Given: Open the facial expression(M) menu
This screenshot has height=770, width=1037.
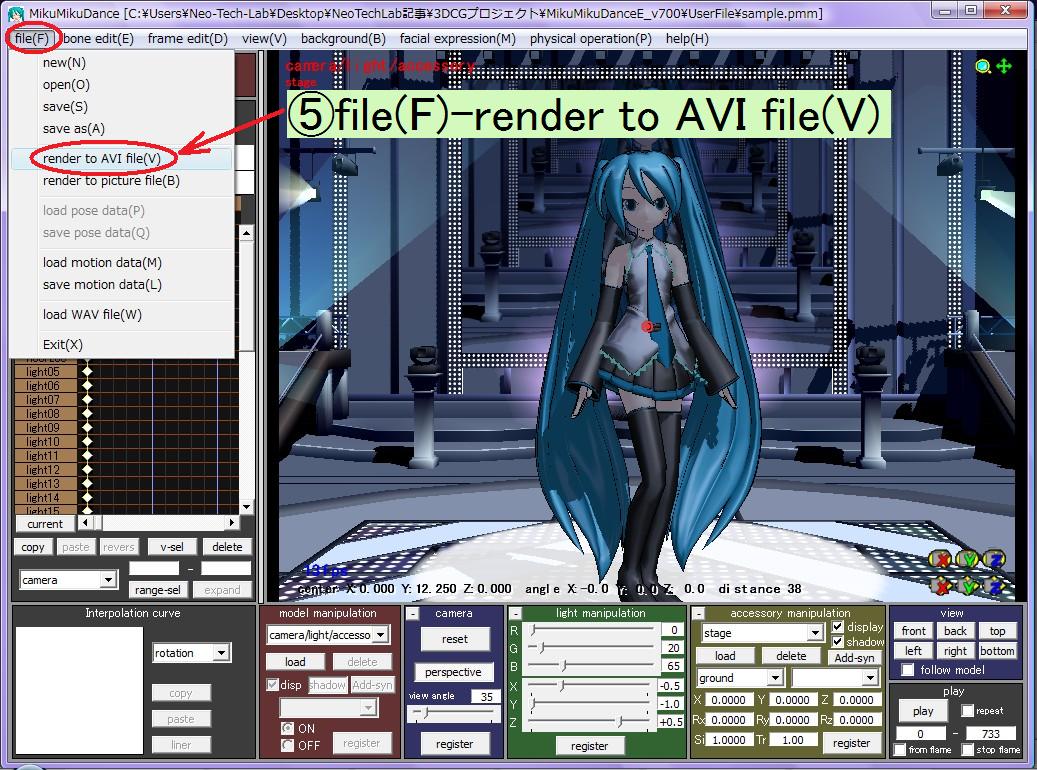Looking at the screenshot, I should coord(458,38).
